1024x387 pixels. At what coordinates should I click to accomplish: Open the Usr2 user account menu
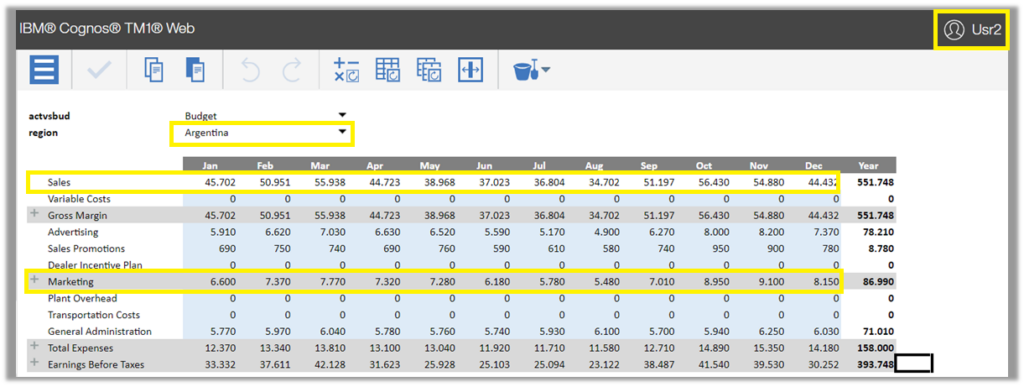972,29
